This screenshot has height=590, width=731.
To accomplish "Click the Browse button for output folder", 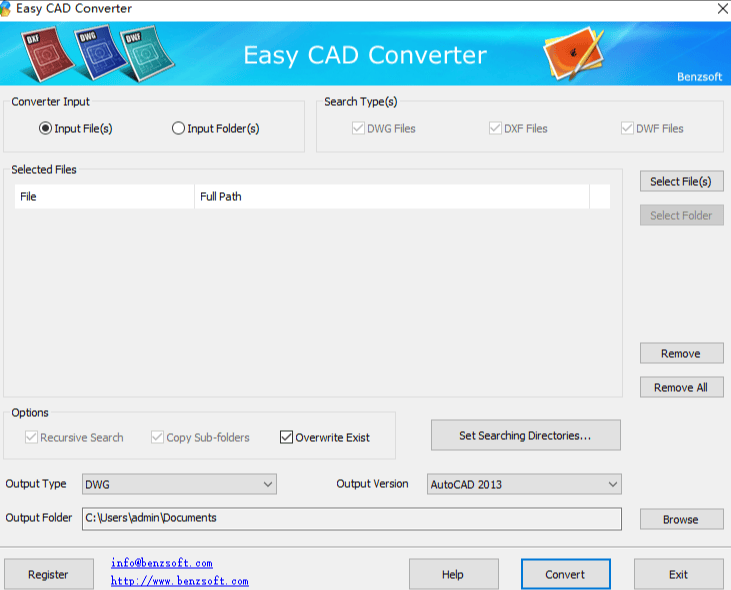I will 682,519.
